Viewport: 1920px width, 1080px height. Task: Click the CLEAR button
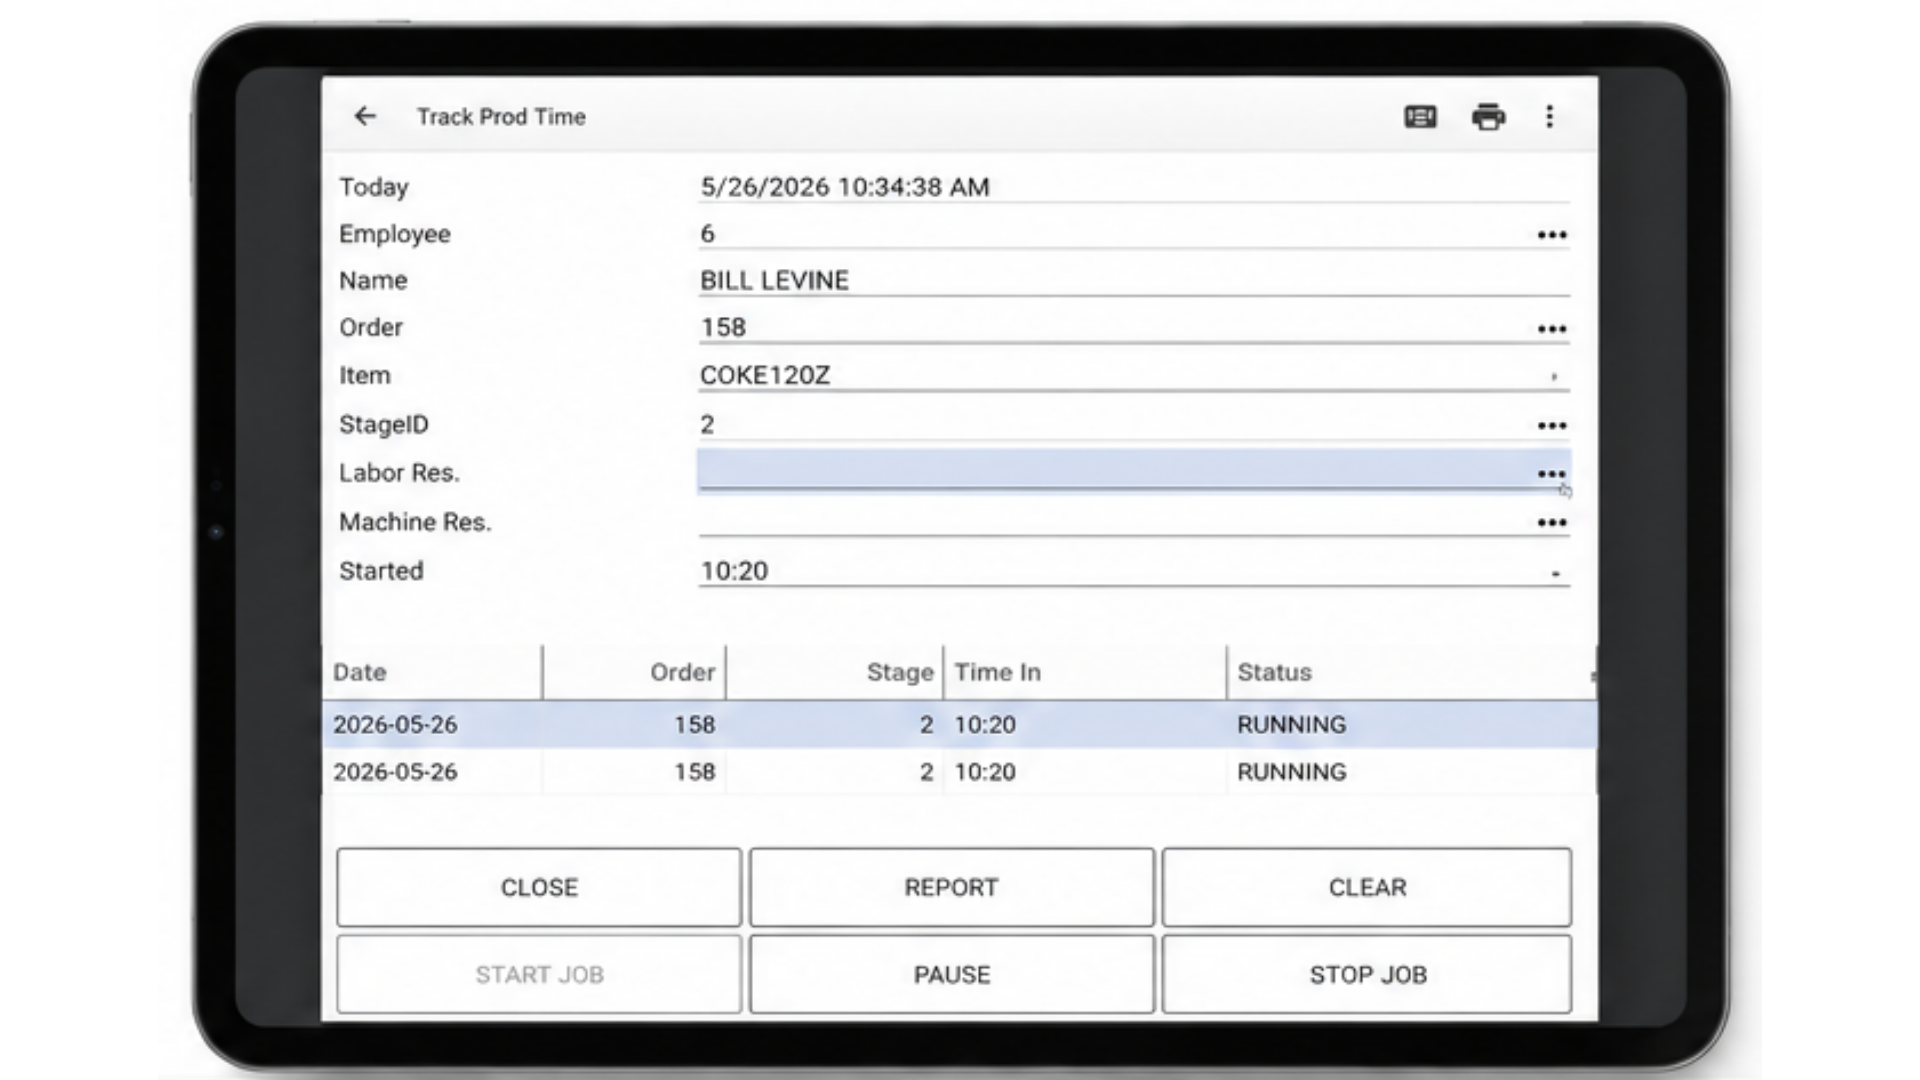click(x=1367, y=887)
